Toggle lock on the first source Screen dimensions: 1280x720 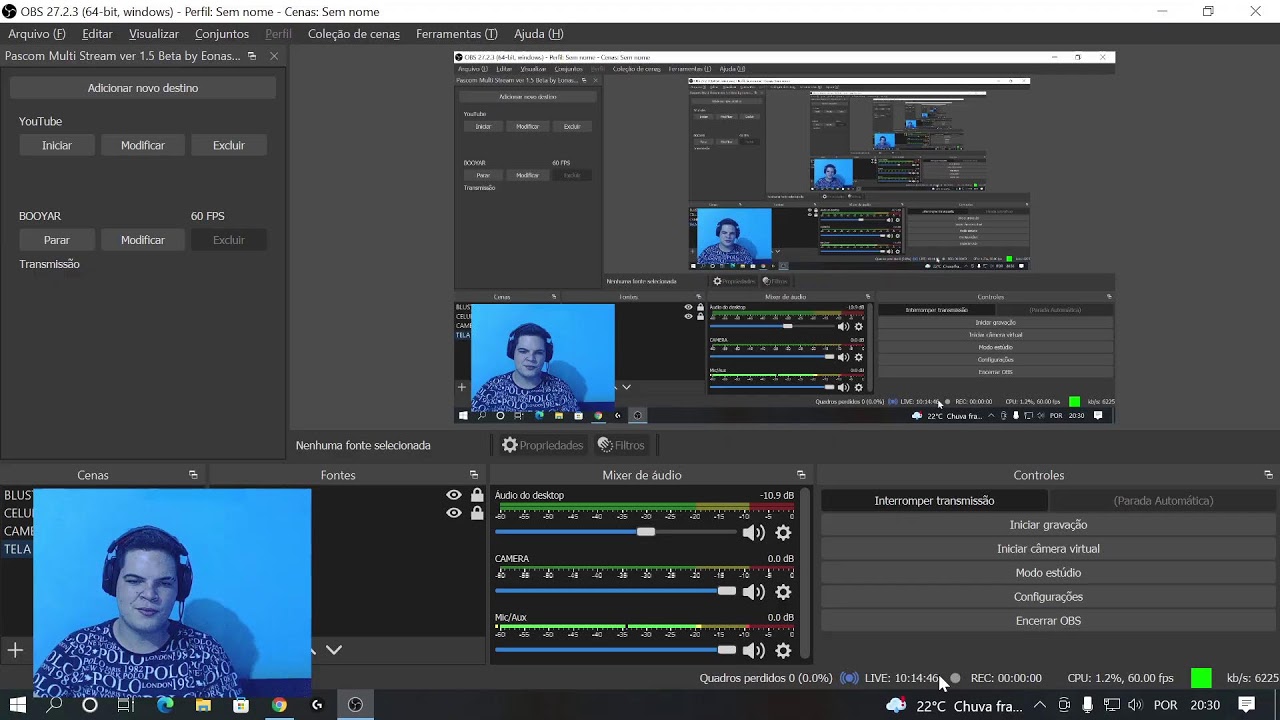click(x=477, y=495)
